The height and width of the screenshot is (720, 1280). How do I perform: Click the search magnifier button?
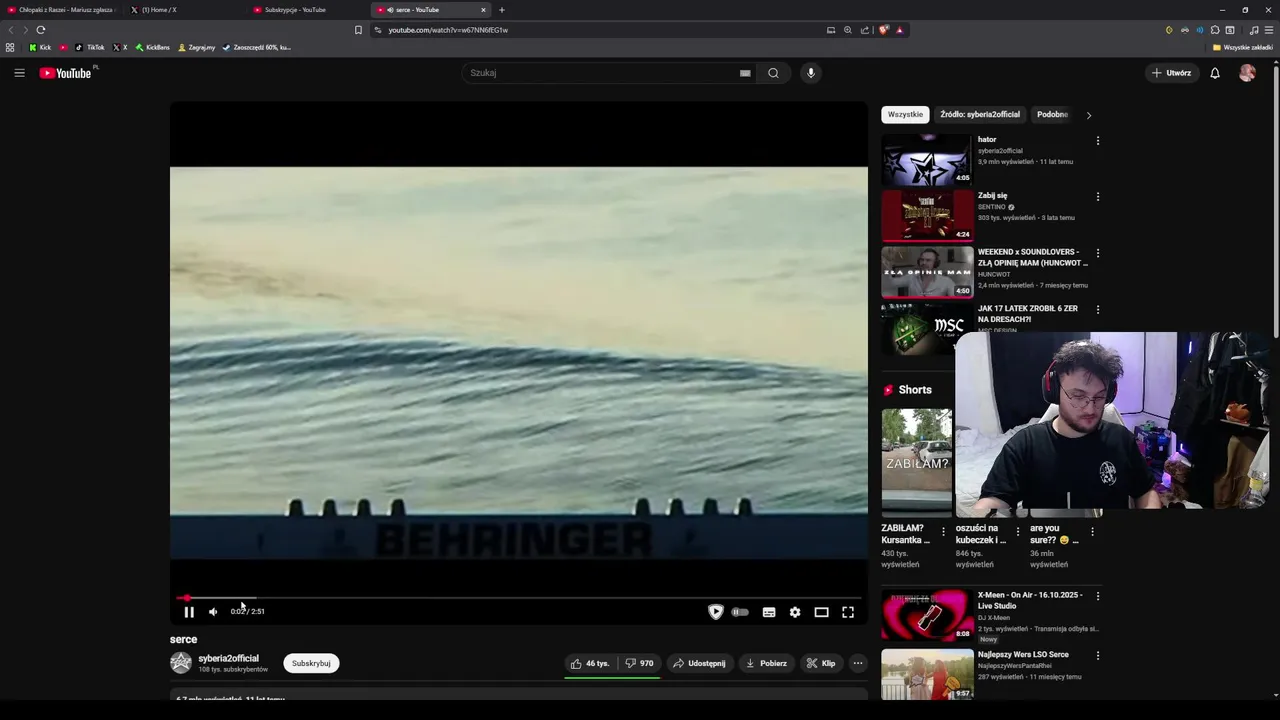coord(773,73)
